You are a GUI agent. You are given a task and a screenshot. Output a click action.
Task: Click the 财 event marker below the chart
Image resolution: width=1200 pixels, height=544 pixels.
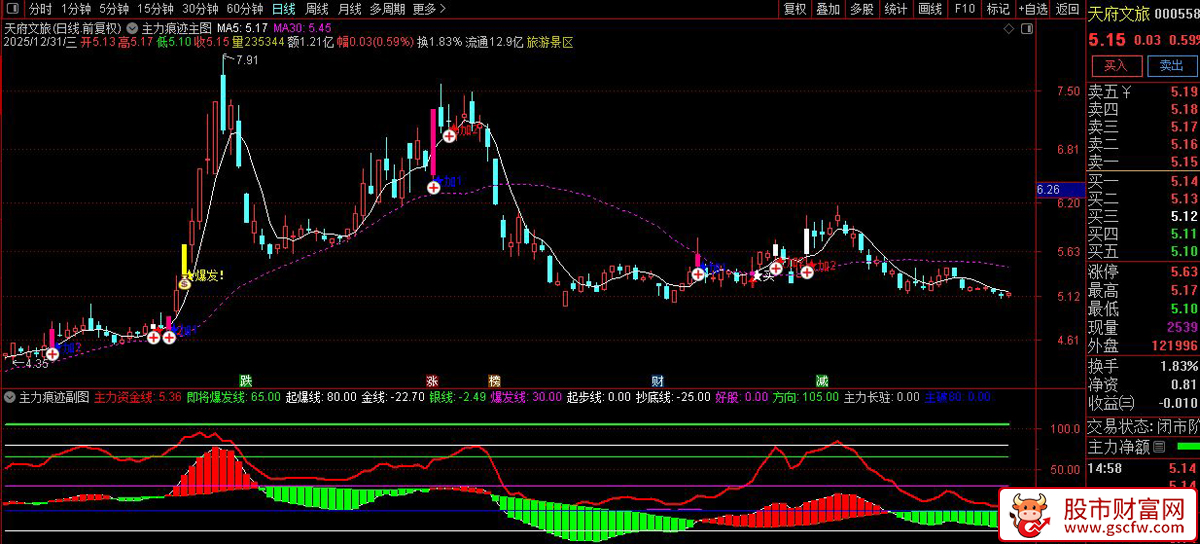click(x=657, y=381)
